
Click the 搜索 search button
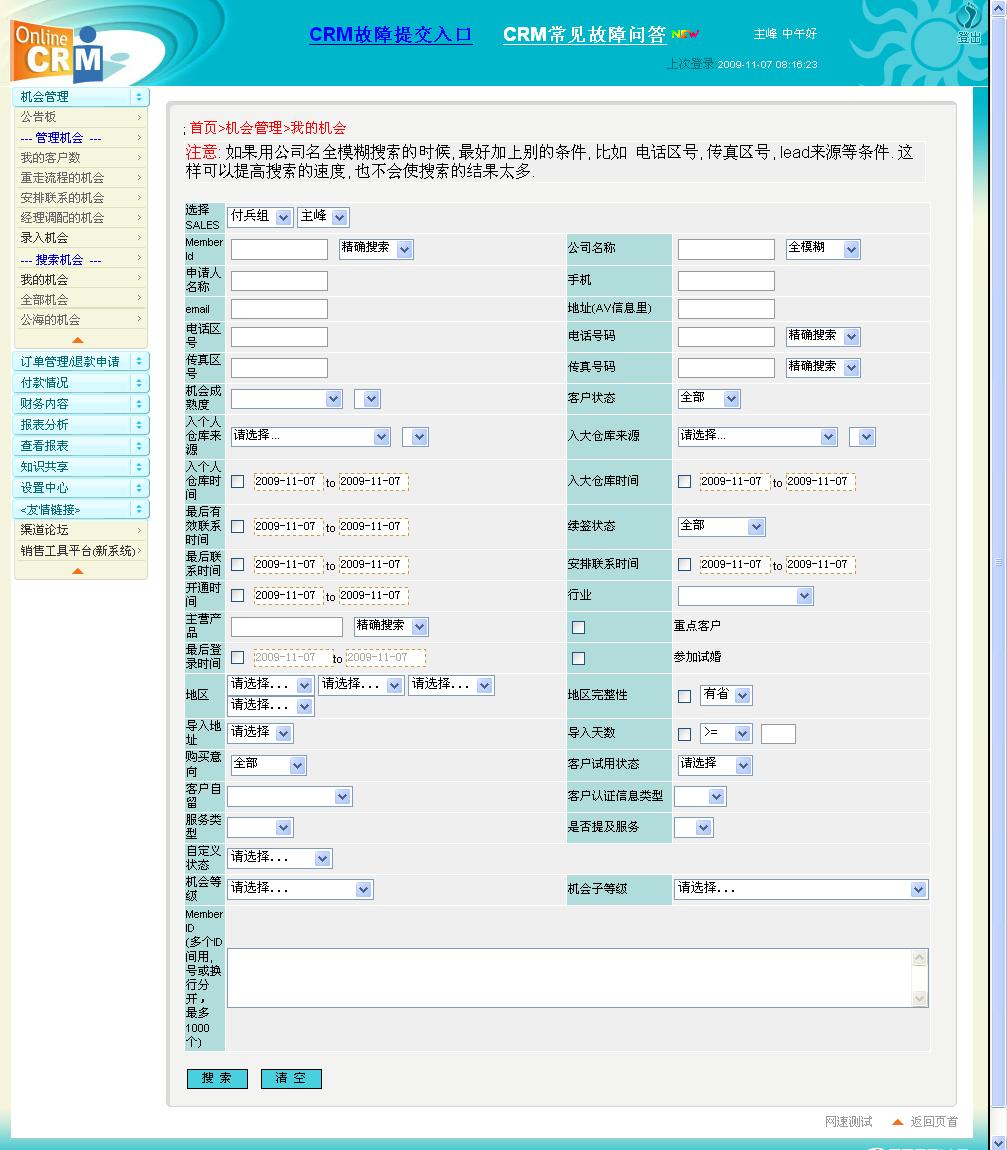(217, 1078)
